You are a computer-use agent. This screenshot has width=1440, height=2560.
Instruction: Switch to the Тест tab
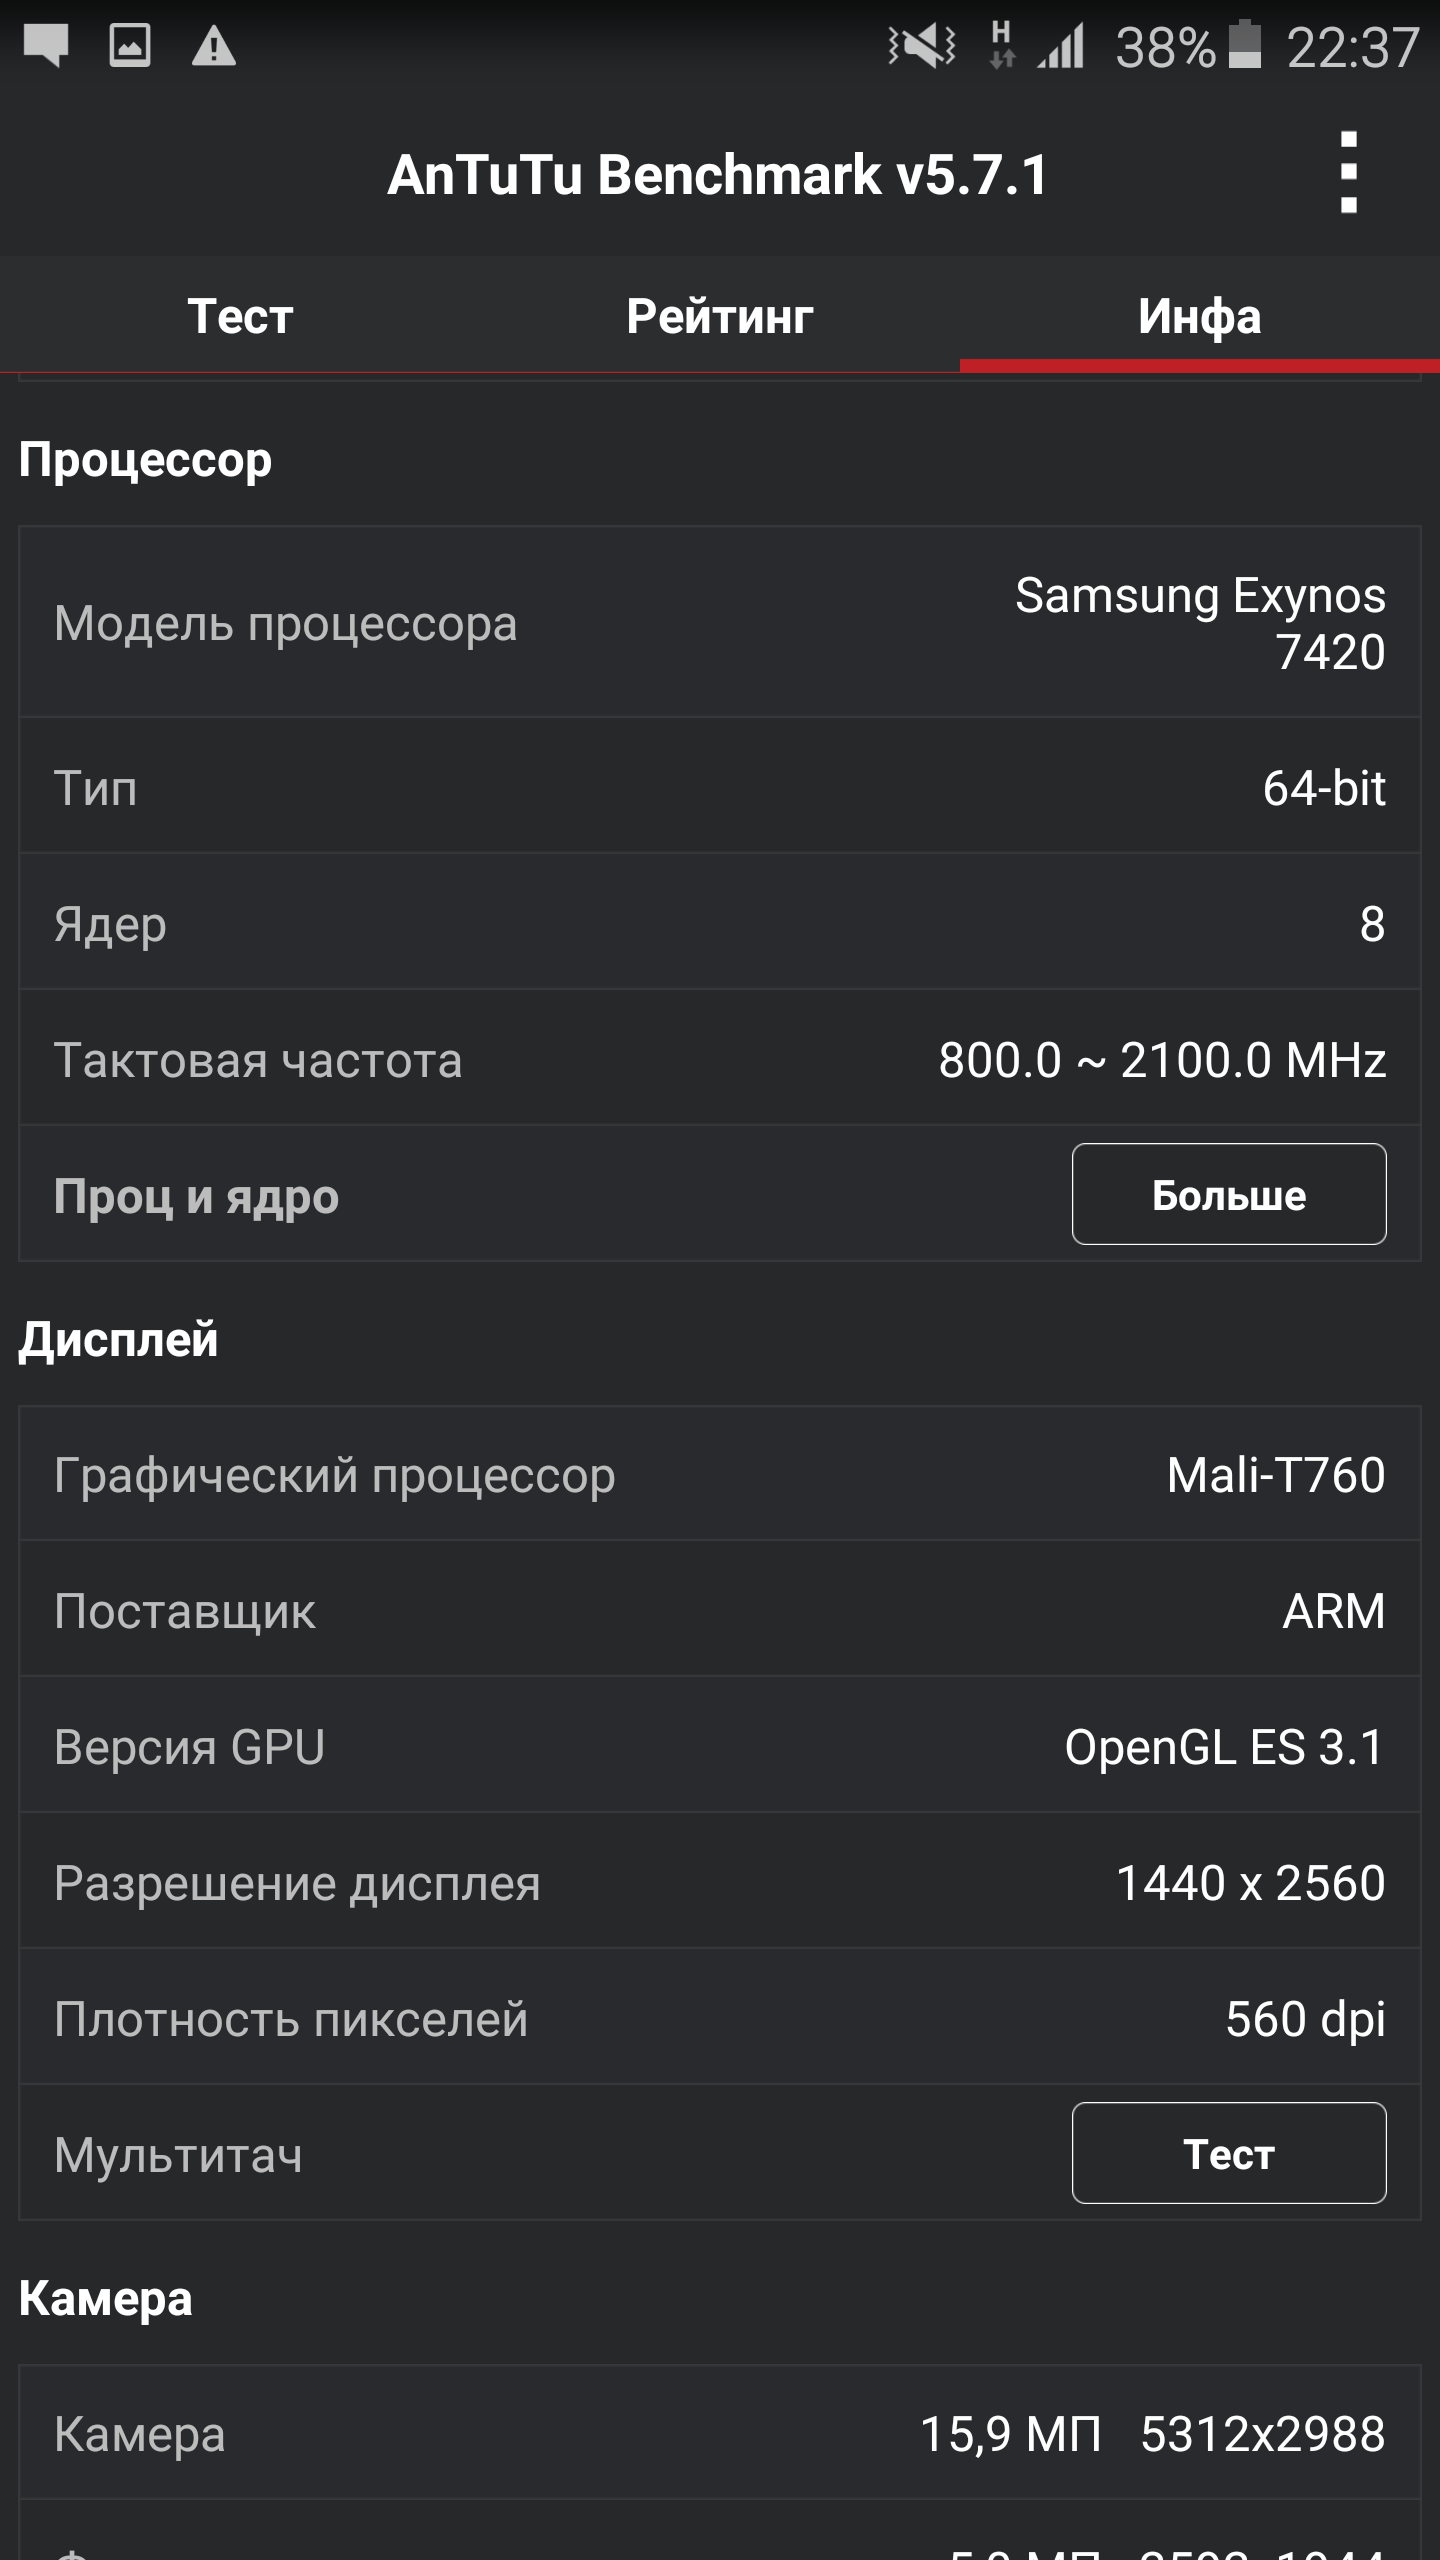click(240, 316)
